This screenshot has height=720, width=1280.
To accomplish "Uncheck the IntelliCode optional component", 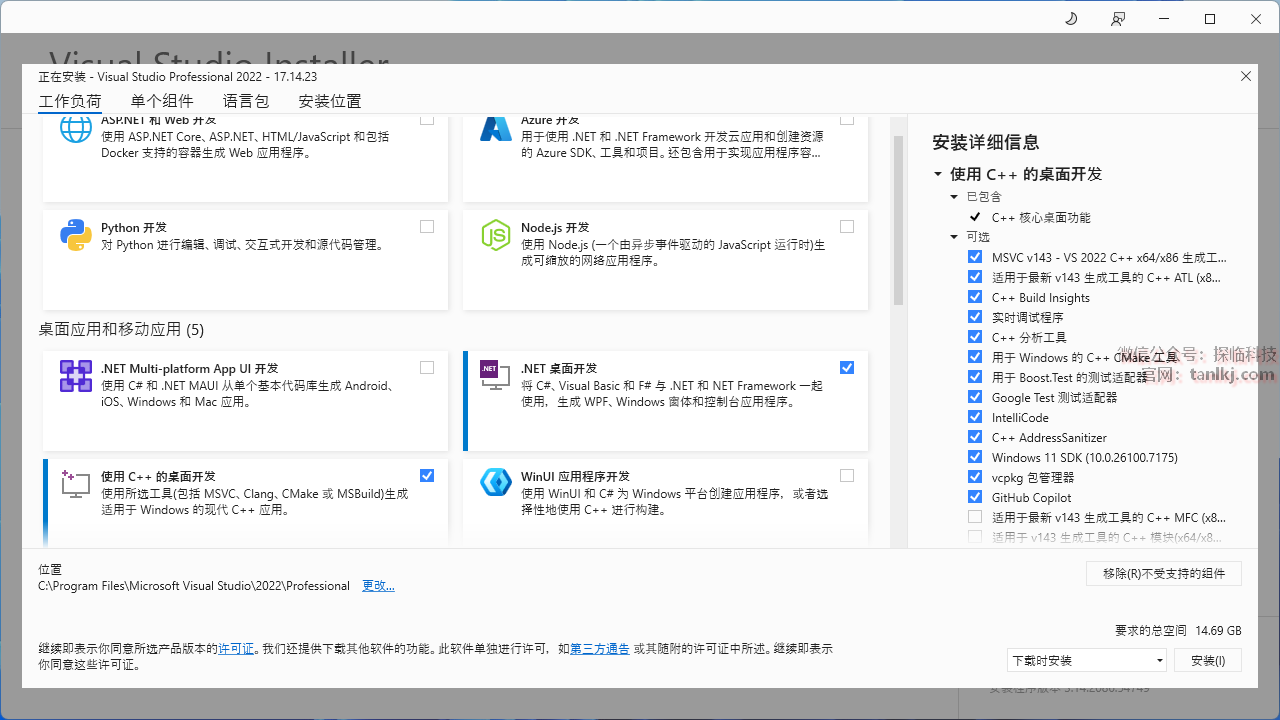I will [975, 417].
